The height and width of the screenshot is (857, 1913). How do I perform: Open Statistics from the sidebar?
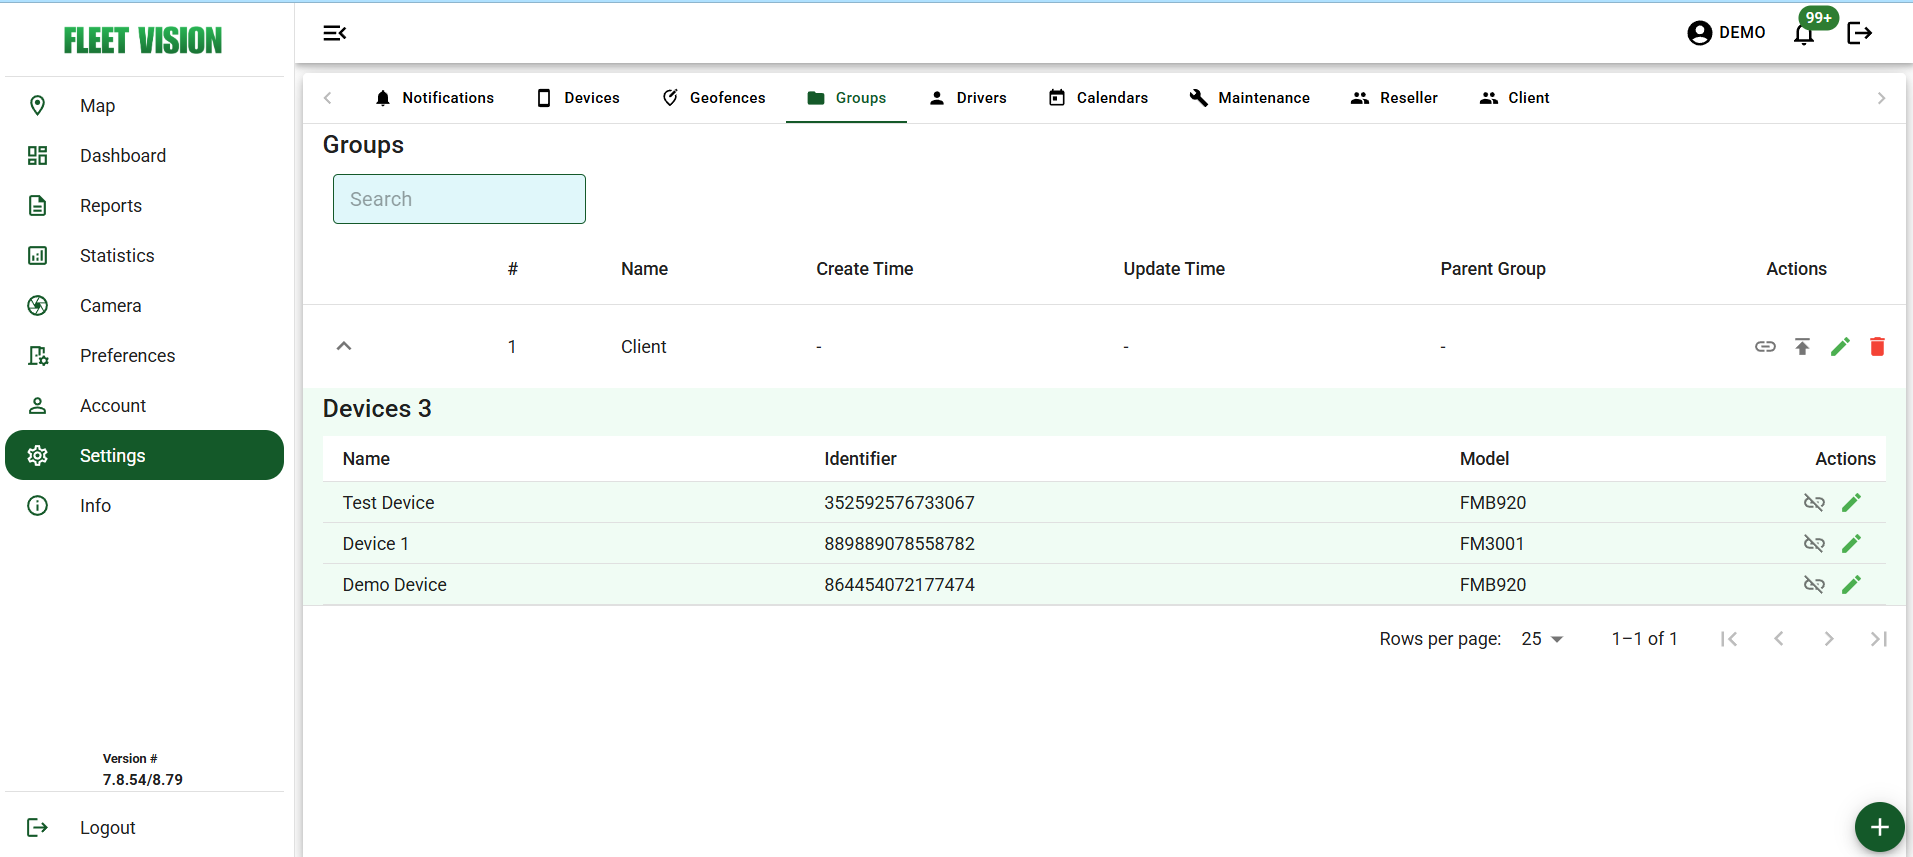click(145, 255)
